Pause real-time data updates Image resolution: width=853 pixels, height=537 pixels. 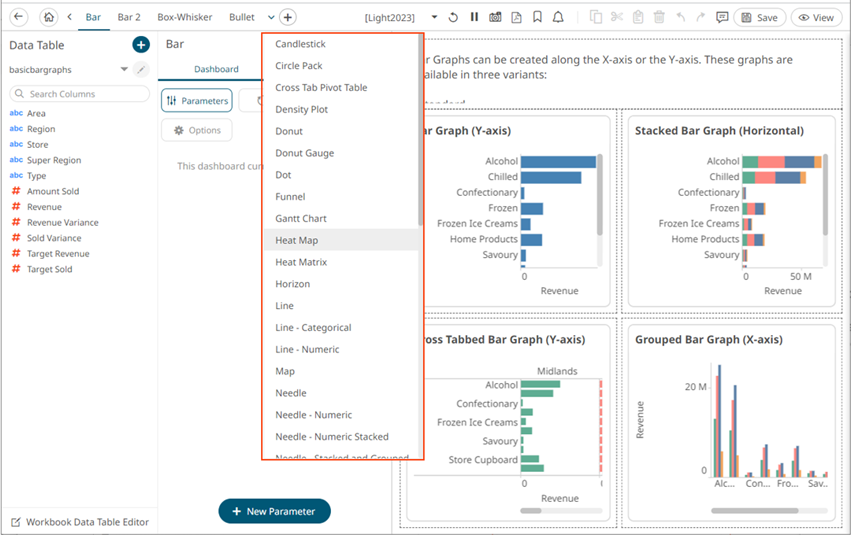point(474,18)
